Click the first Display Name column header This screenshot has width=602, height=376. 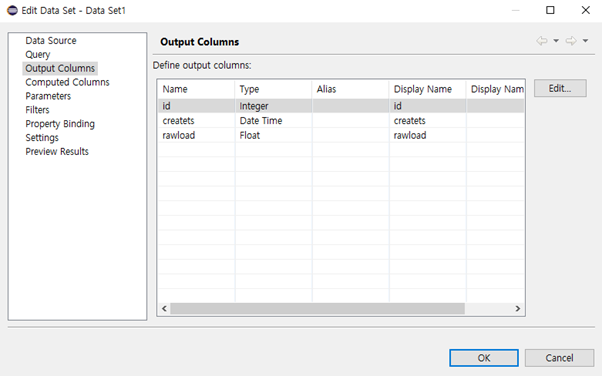(x=428, y=89)
